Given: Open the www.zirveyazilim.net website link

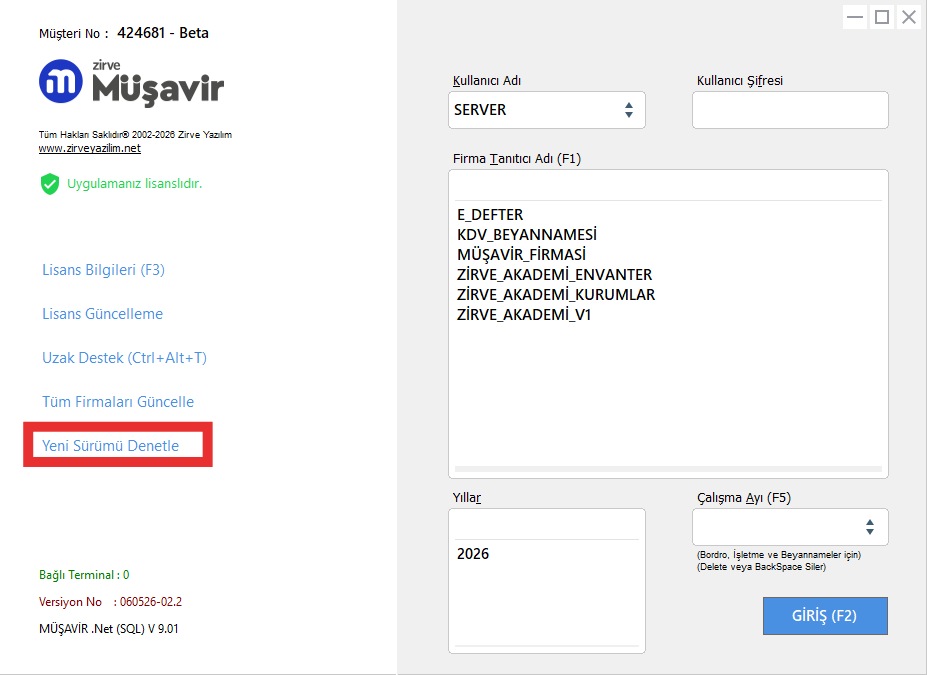Looking at the screenshot, I should [x=90, y=148].
